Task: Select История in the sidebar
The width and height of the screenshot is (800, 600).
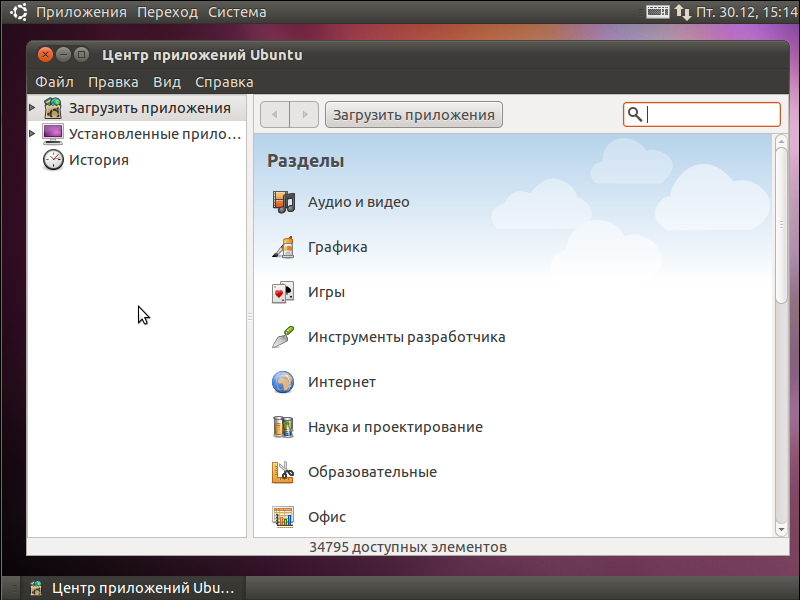Action: point(137,160)
